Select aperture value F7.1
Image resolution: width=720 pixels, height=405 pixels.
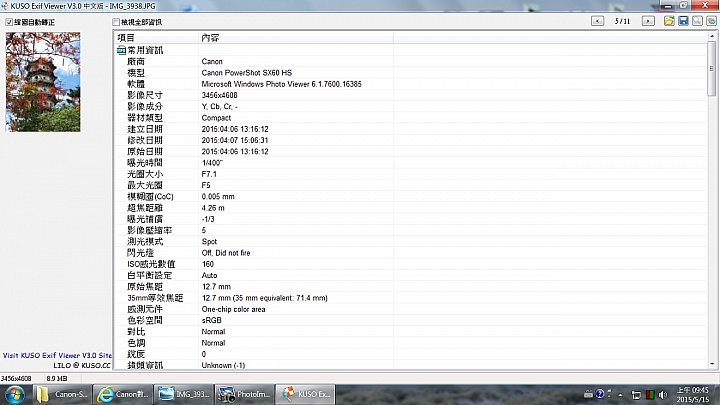209,174
